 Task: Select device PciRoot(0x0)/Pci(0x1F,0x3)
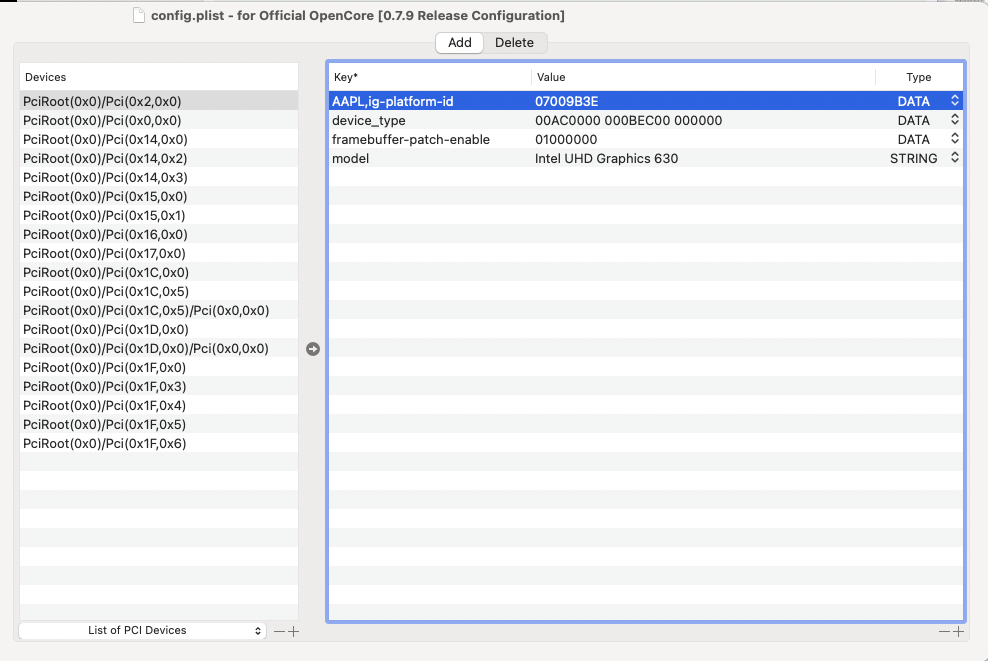tap(105, 387)
